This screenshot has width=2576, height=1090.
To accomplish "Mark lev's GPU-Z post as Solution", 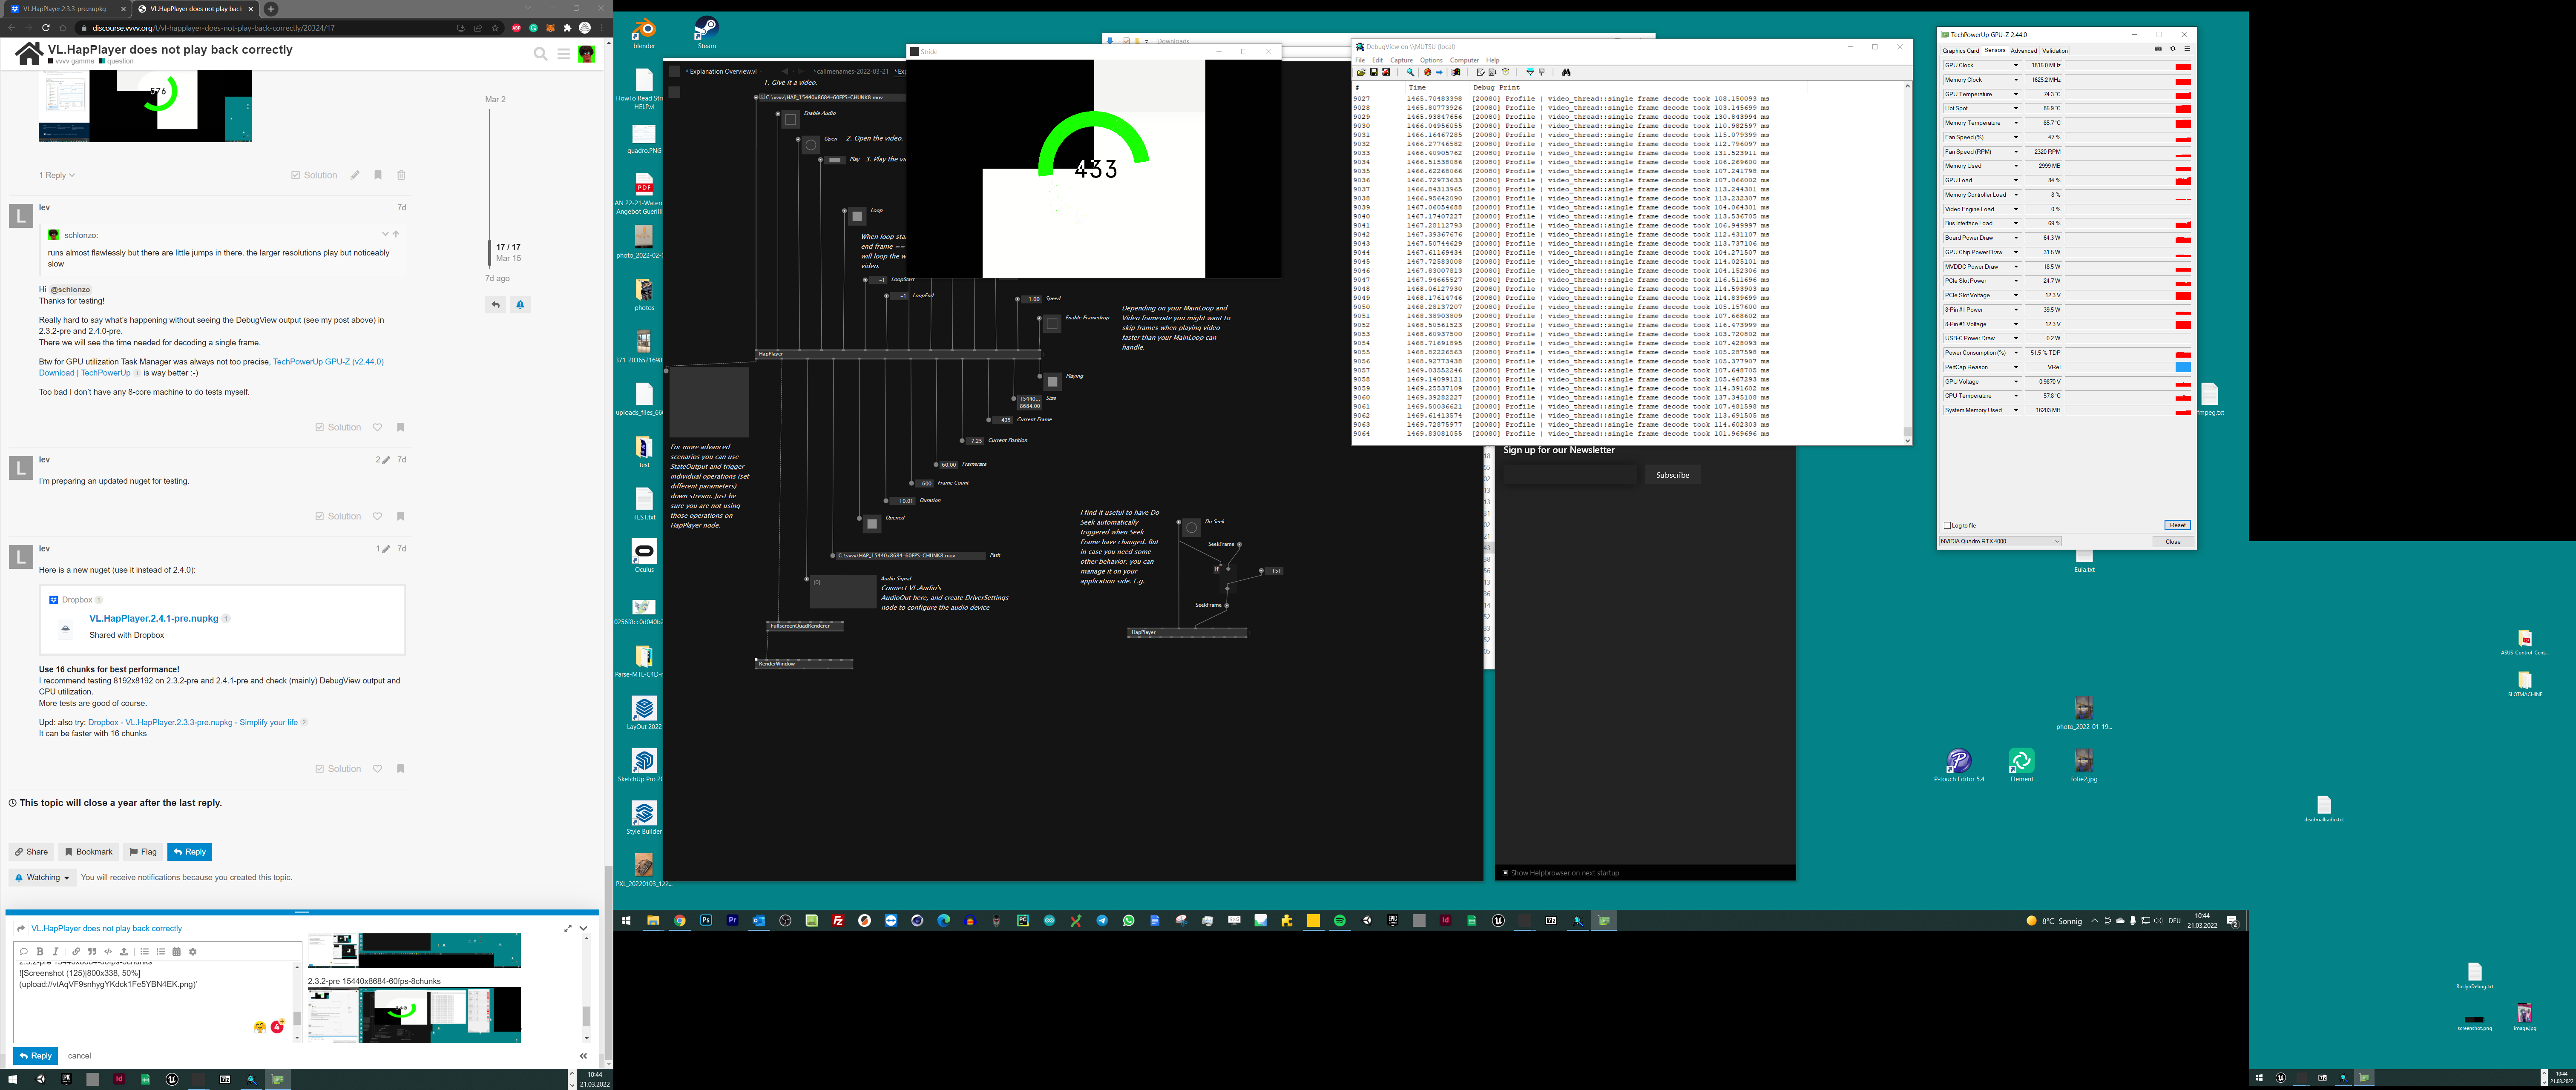I will click(338, 427).
